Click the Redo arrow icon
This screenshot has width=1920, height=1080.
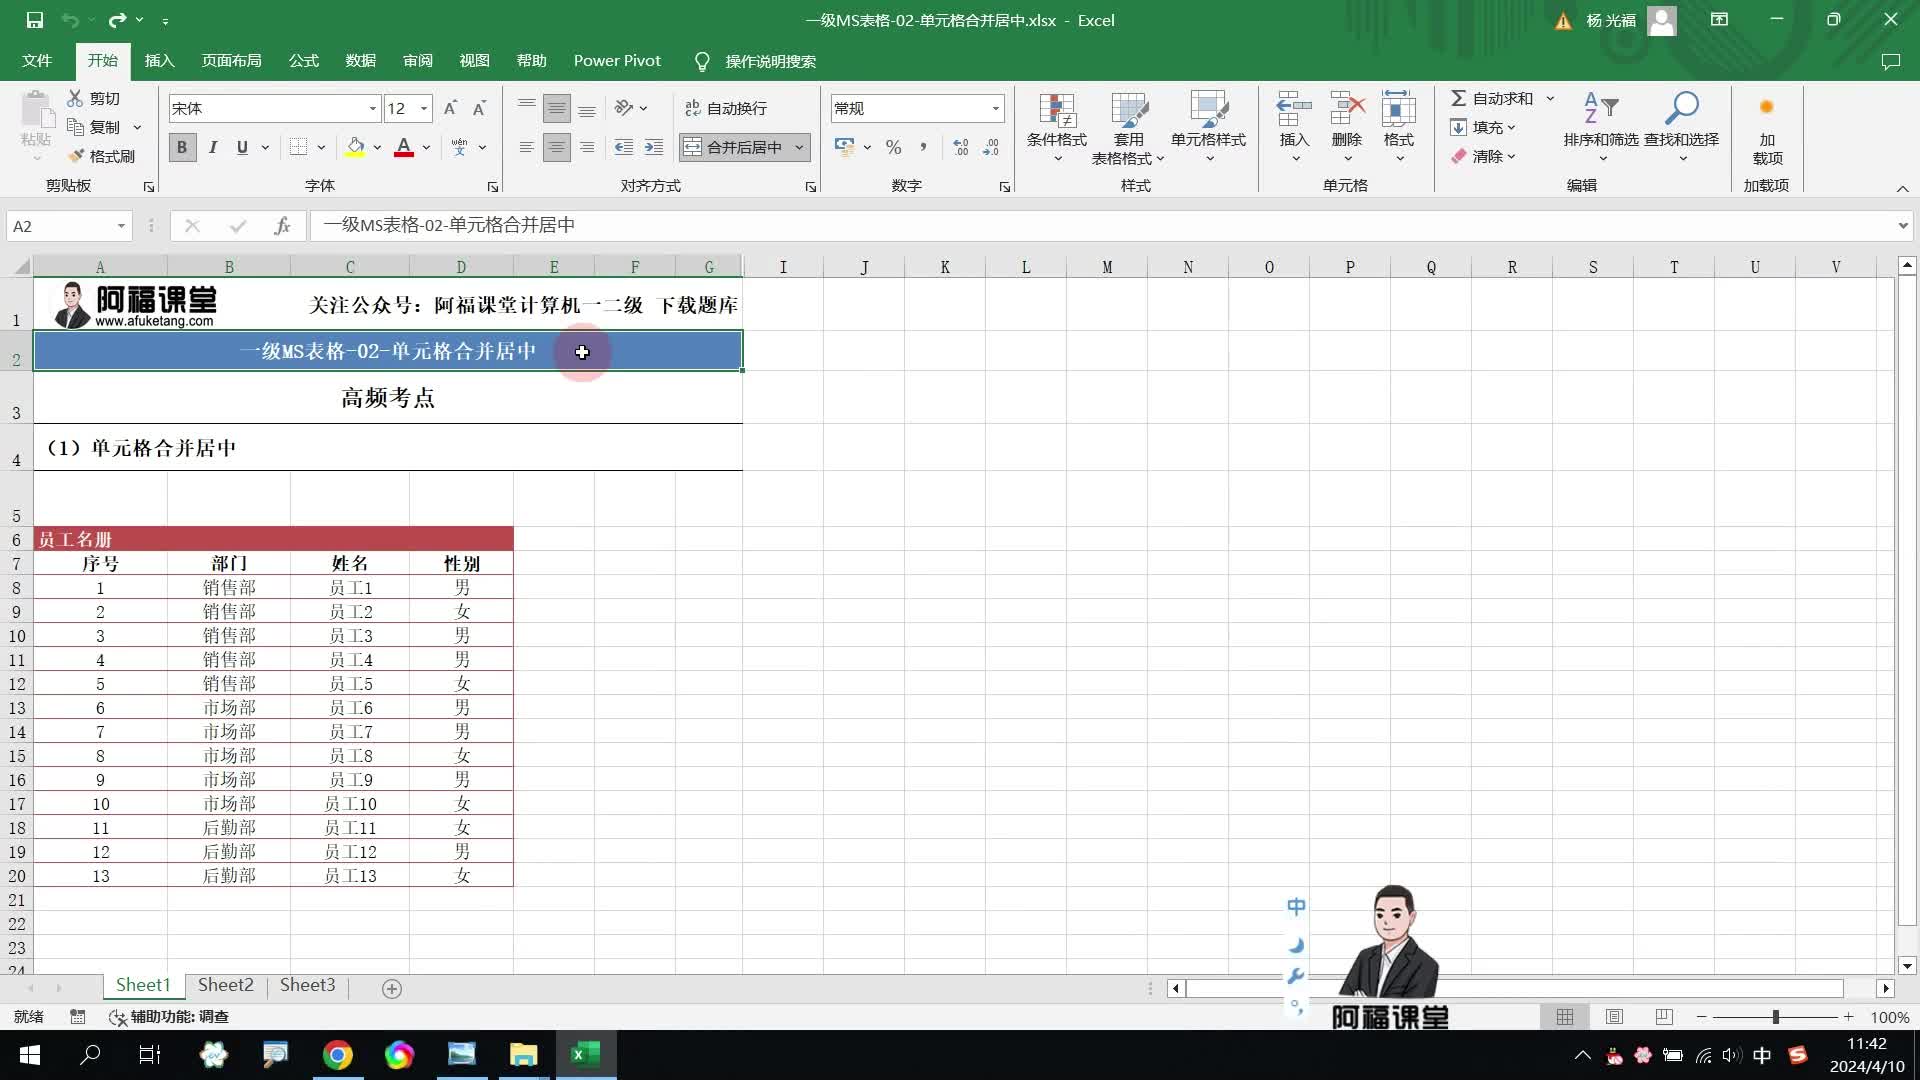[117, 20]
